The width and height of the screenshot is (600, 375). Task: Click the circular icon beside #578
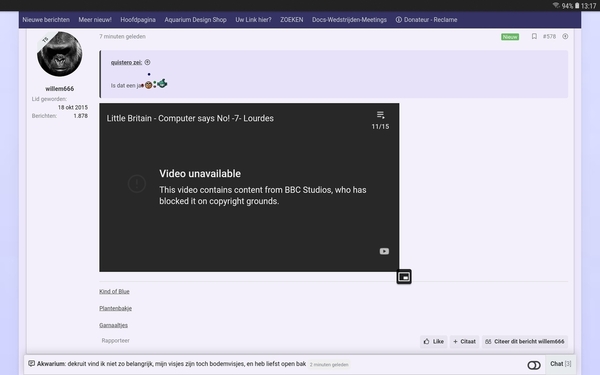(565, 36)
